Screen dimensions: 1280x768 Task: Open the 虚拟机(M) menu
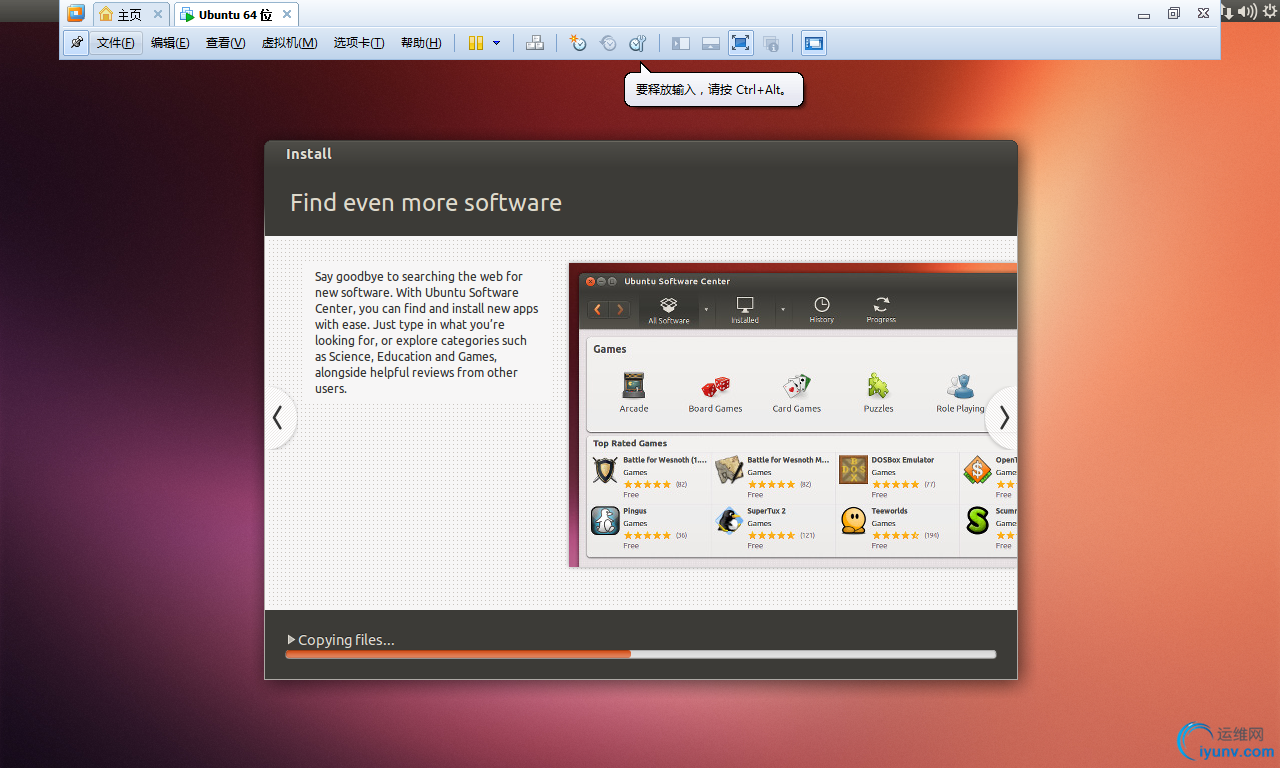(x=289, y=43)
